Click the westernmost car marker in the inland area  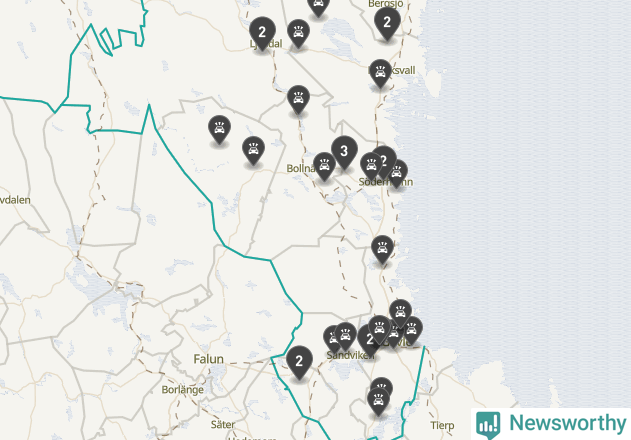tap(219, 130)
